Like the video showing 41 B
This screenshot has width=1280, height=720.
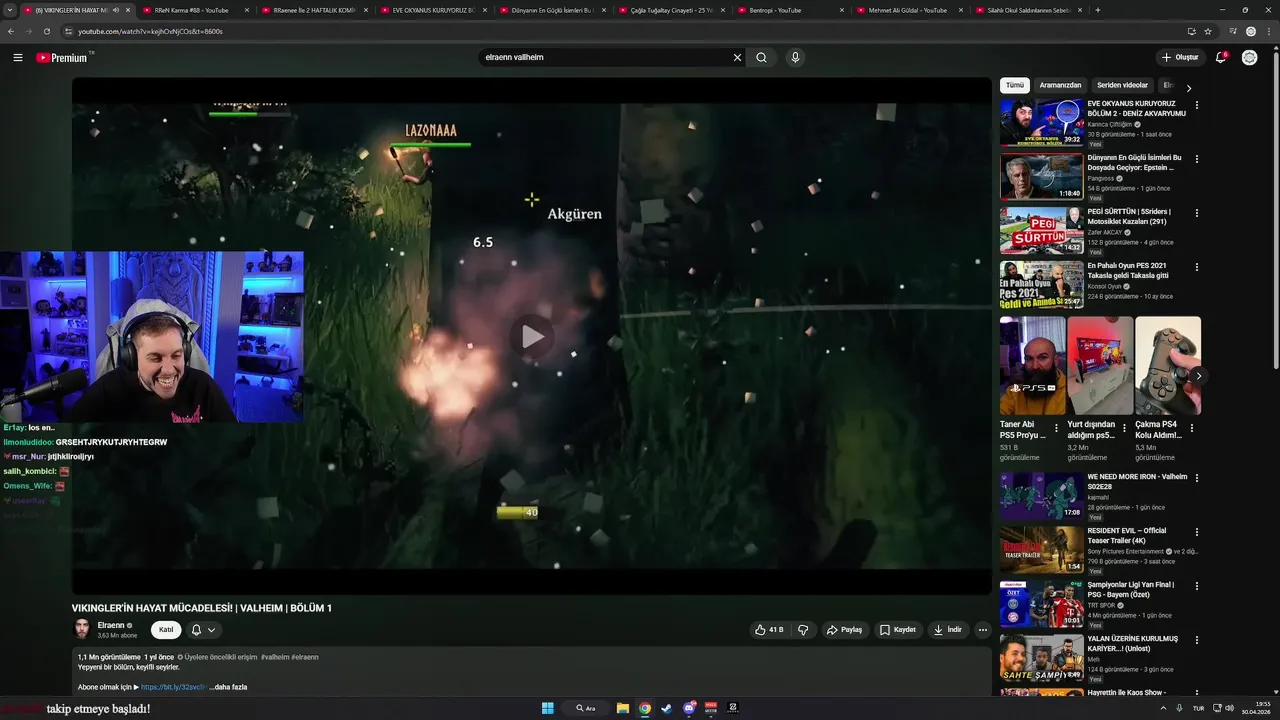coord(769,630)
